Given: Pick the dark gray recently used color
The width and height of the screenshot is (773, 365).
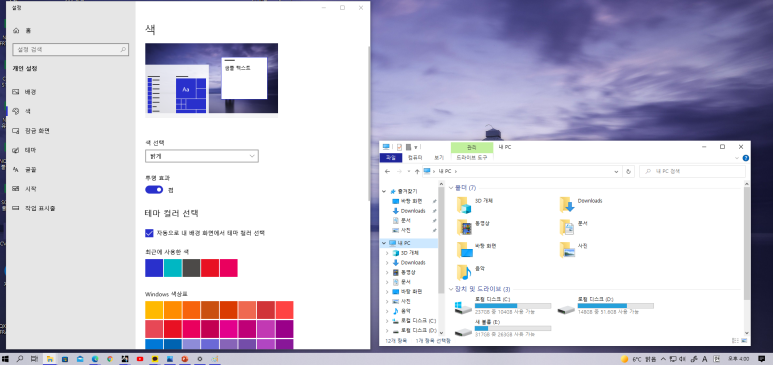Looking at the screenshot, I should (x=191, y=268).
